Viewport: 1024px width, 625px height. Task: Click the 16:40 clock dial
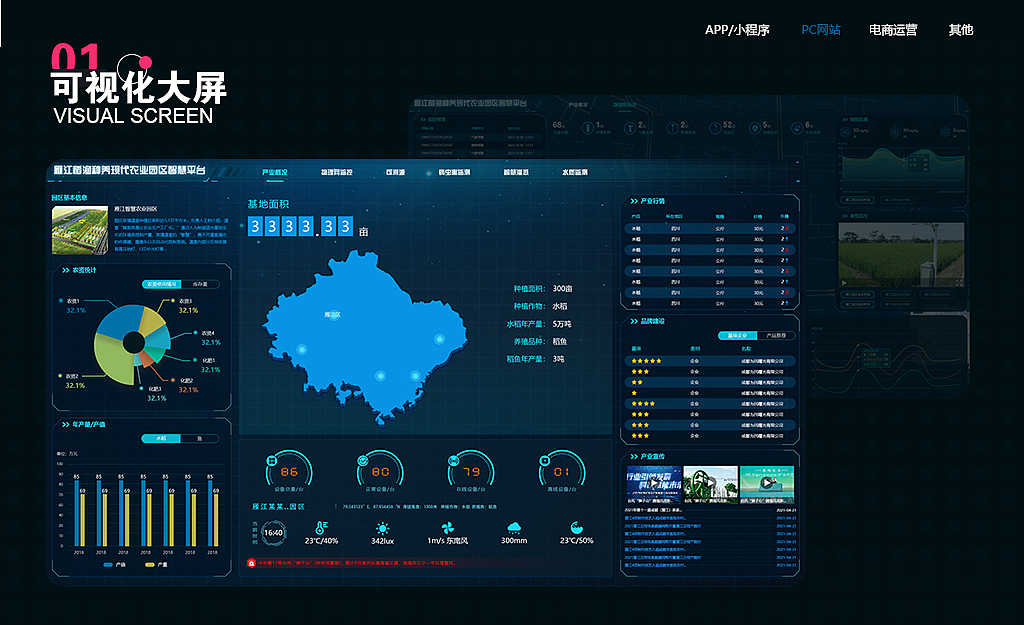click(273, 533)
